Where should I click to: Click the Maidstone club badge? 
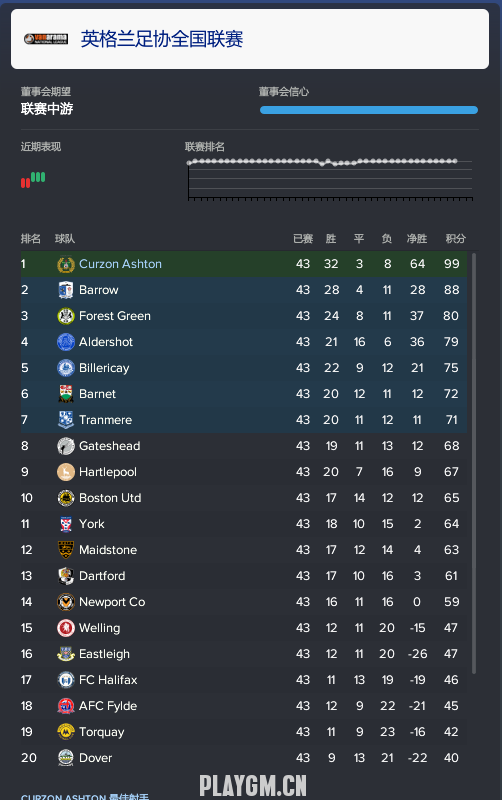66,550
